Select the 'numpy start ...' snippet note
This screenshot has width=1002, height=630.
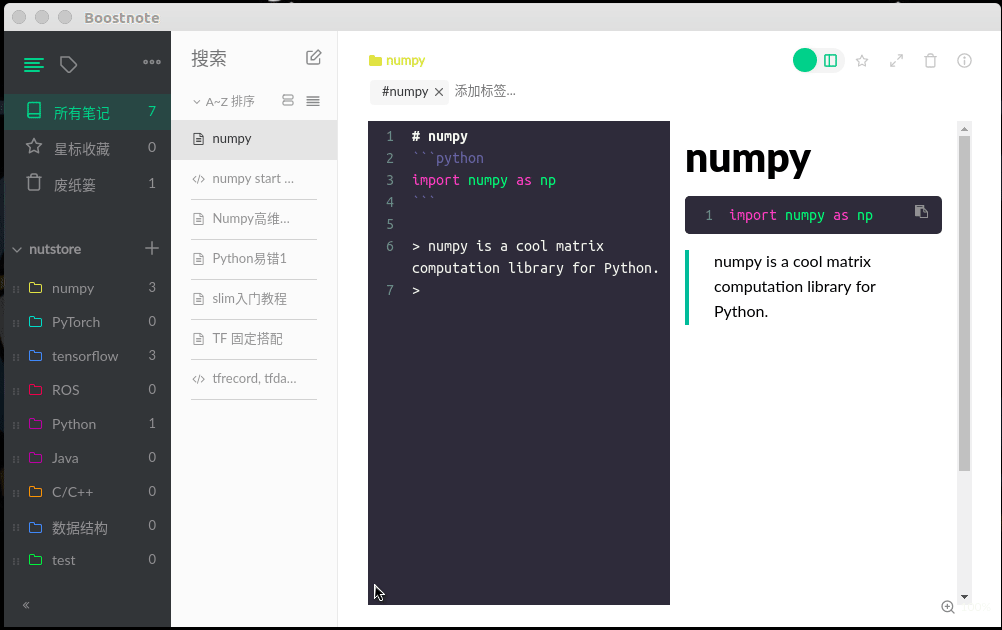coord(254,179)
